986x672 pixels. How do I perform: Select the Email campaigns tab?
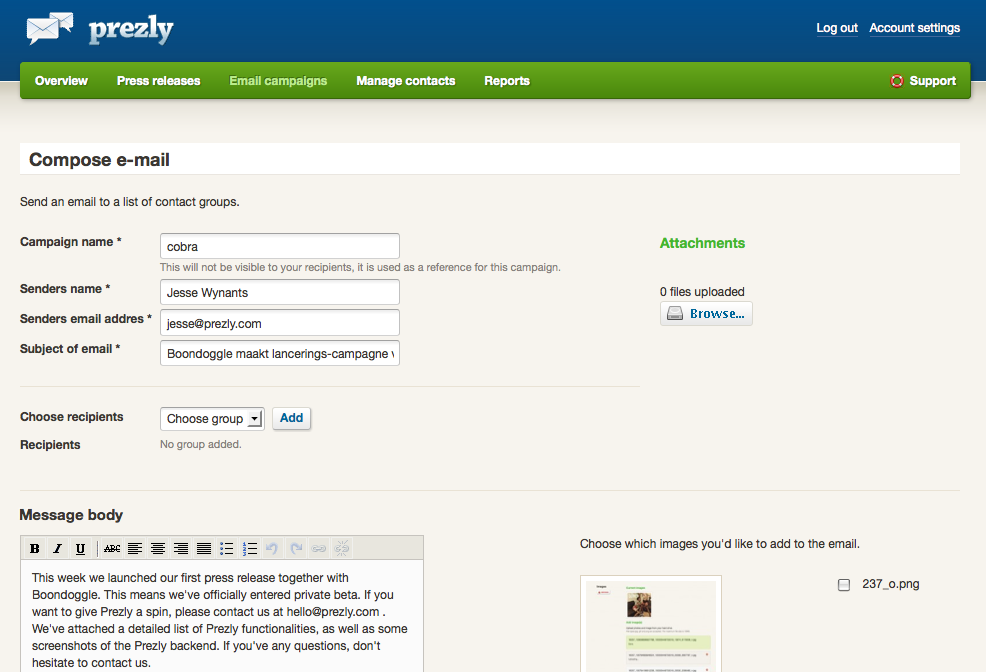[278, 81]
